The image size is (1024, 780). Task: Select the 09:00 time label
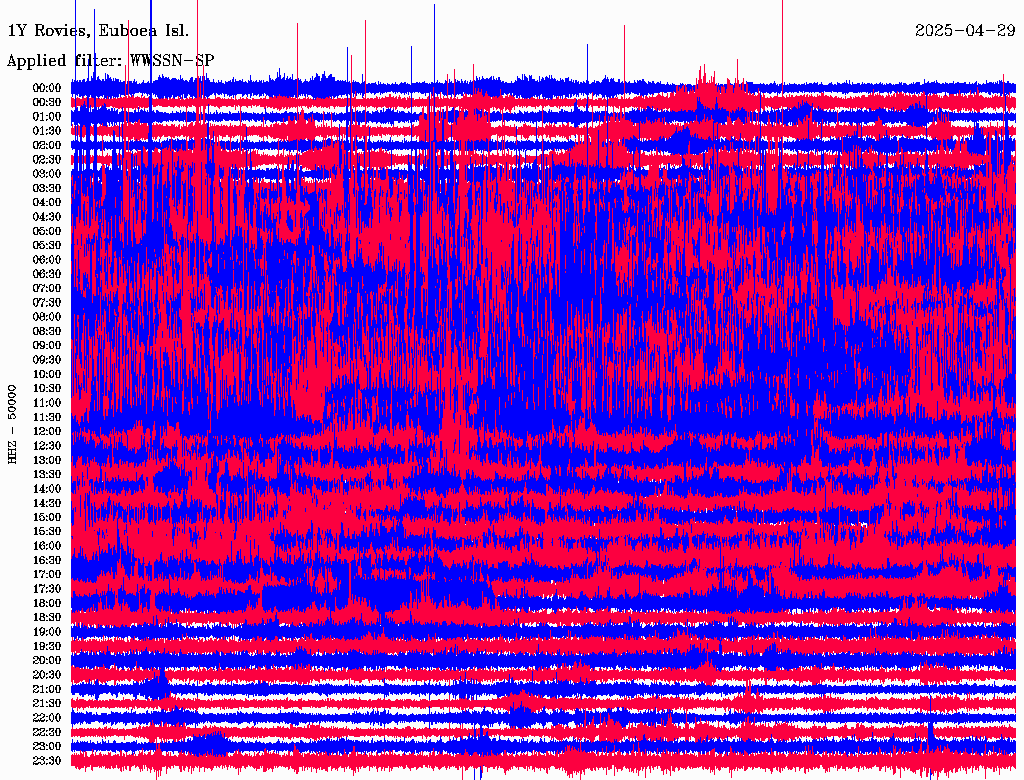pyautogui.click(x=48, y=345)
